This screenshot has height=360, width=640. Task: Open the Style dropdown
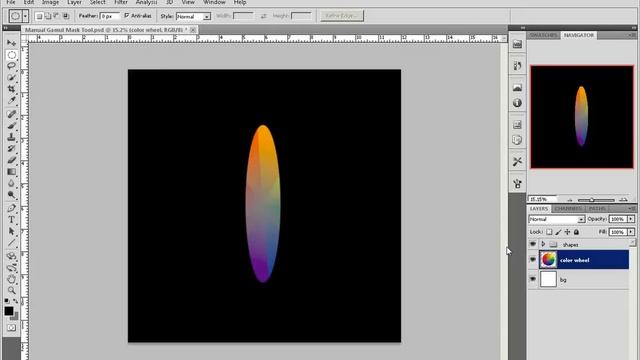[x=193, y=16]
